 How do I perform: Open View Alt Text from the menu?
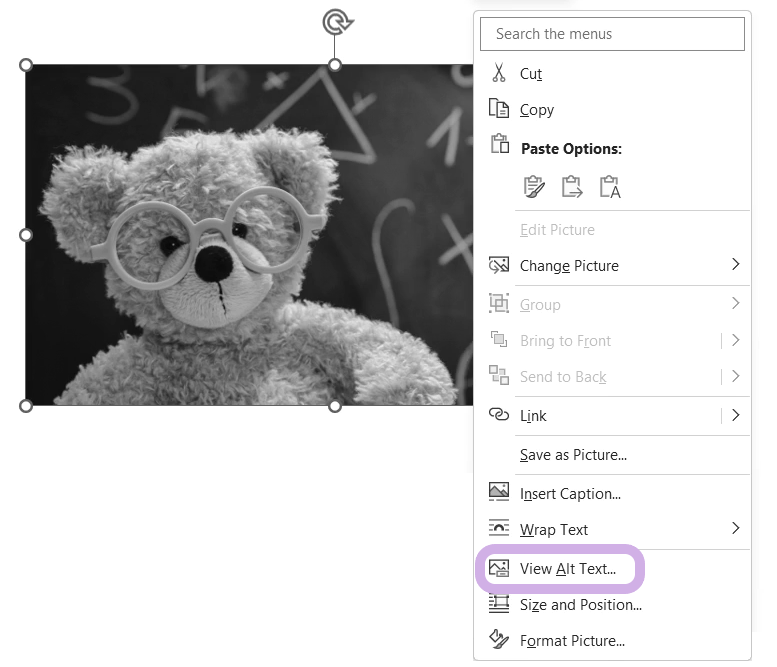click(567, 569)
